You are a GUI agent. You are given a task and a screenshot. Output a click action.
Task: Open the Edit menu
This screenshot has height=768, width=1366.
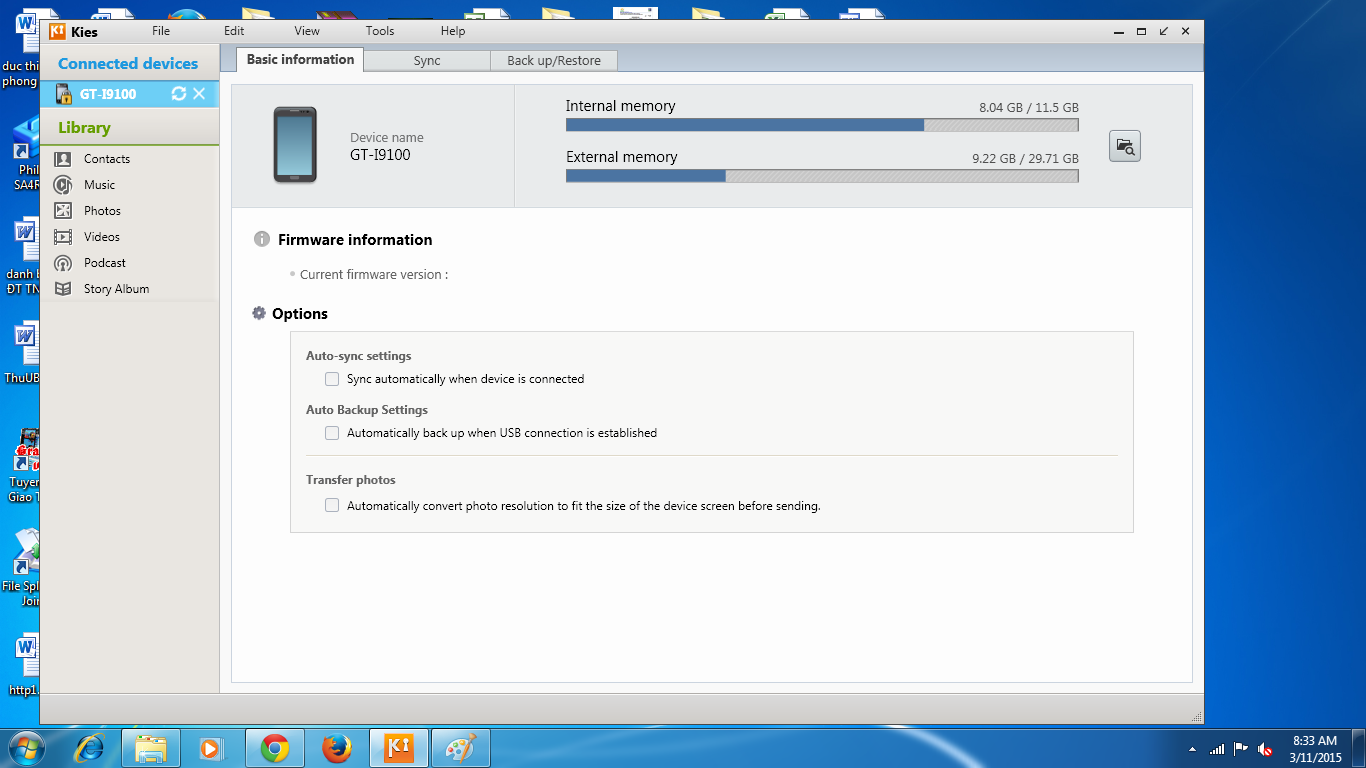click(234, 31)
